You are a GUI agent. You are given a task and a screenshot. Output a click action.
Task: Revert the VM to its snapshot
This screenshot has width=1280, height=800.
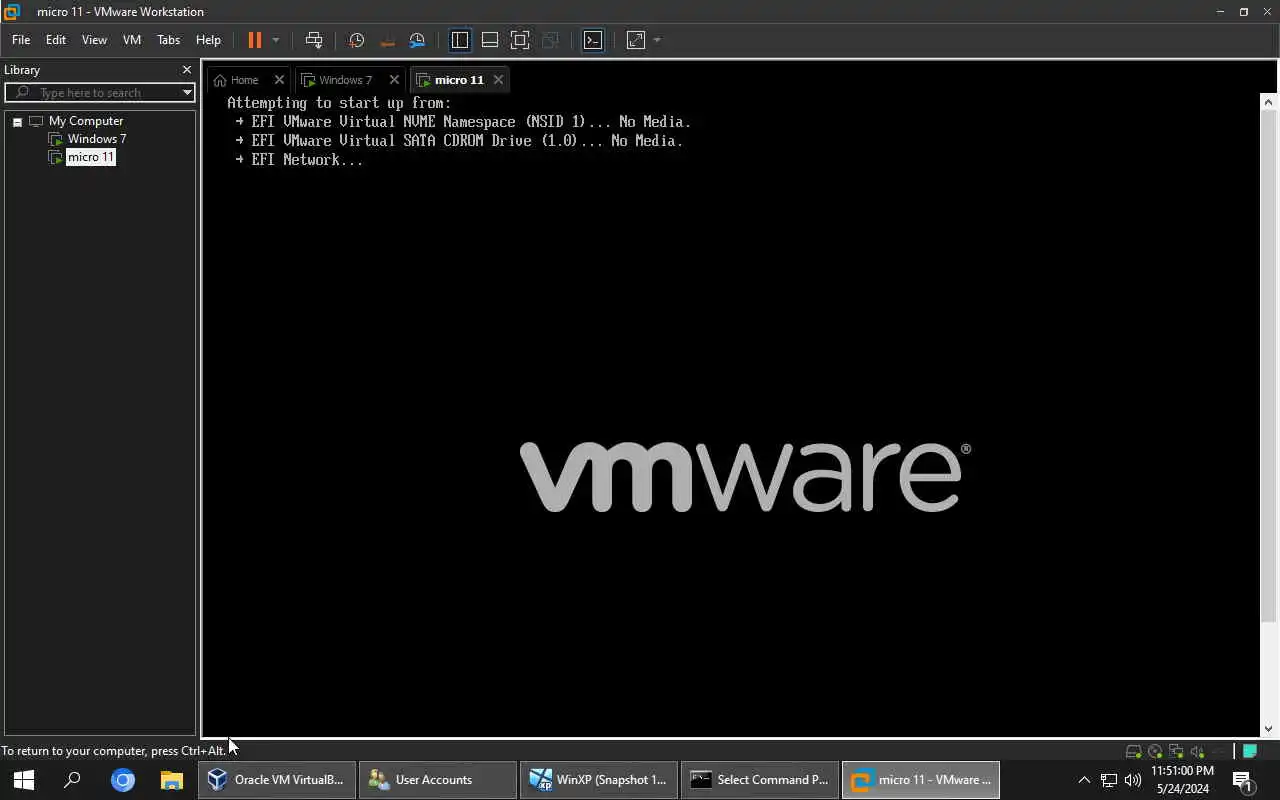[387, 40]
